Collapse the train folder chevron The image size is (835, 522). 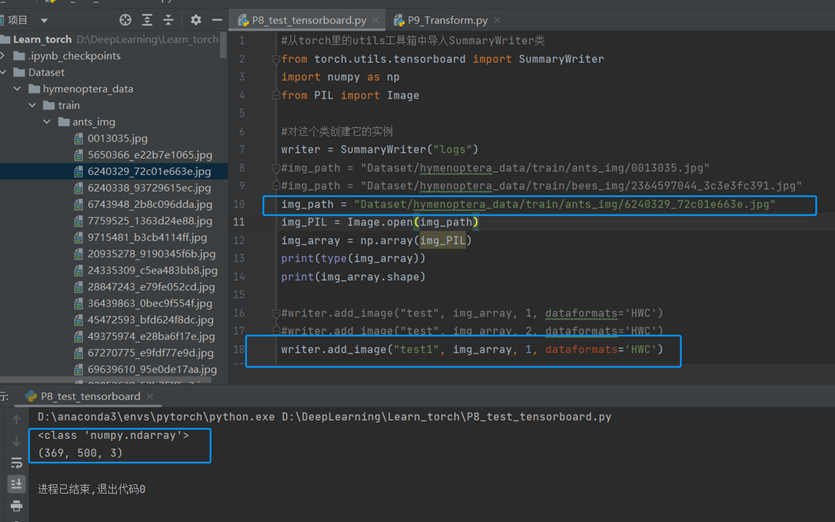32,105
